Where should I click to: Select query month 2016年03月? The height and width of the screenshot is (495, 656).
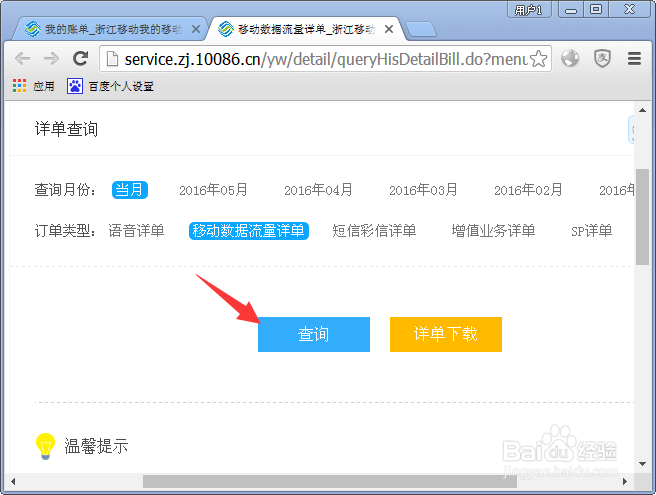click(423, 190)
